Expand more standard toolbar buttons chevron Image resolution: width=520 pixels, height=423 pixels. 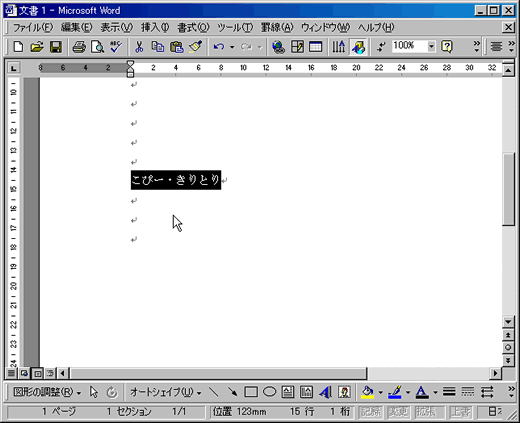[477, 47]
